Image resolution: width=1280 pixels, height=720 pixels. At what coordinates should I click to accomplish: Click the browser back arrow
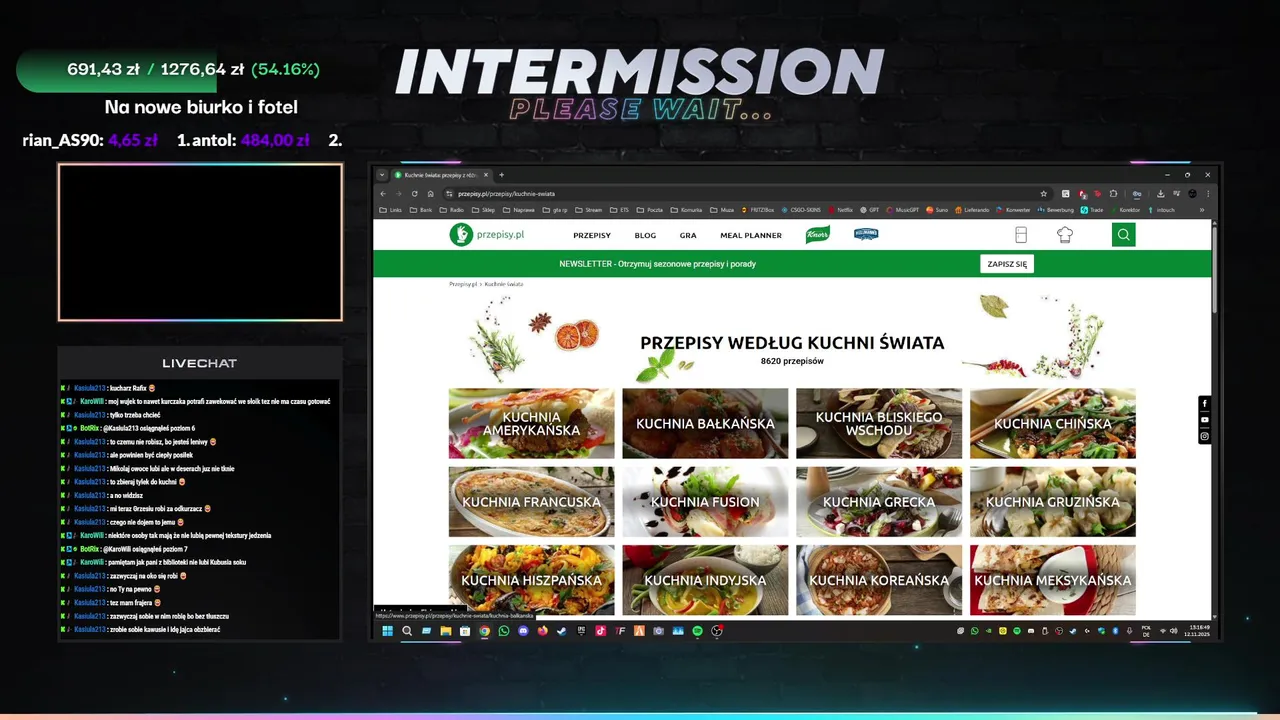point(383,194)
